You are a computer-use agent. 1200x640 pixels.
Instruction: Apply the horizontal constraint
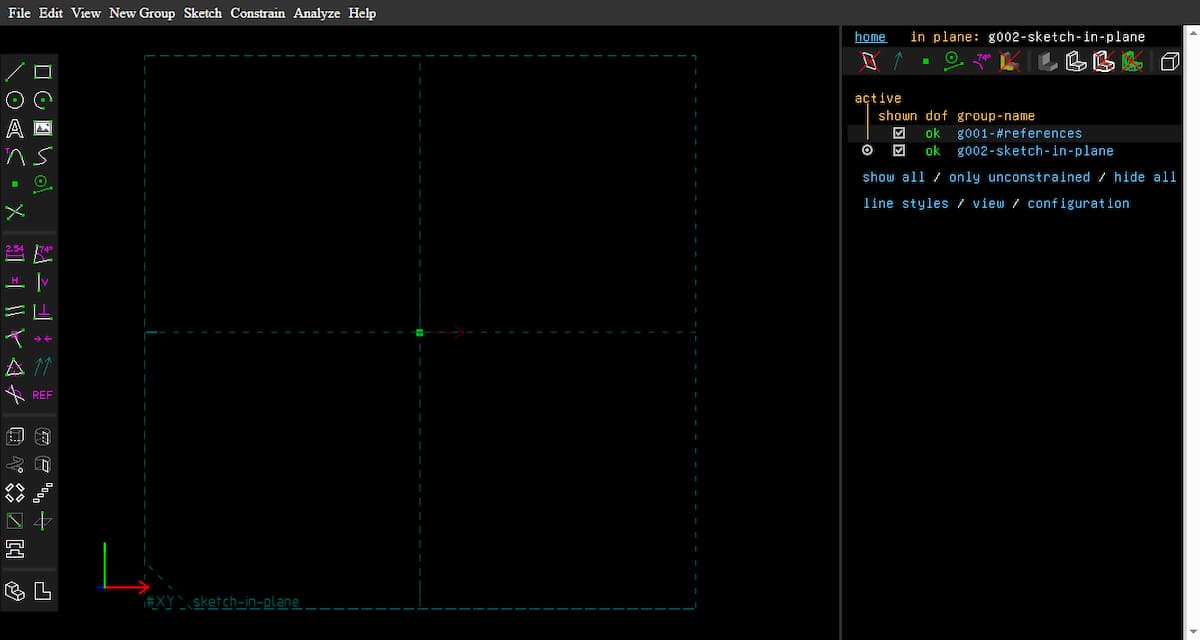pyautogui.click(x=15, y=281)
